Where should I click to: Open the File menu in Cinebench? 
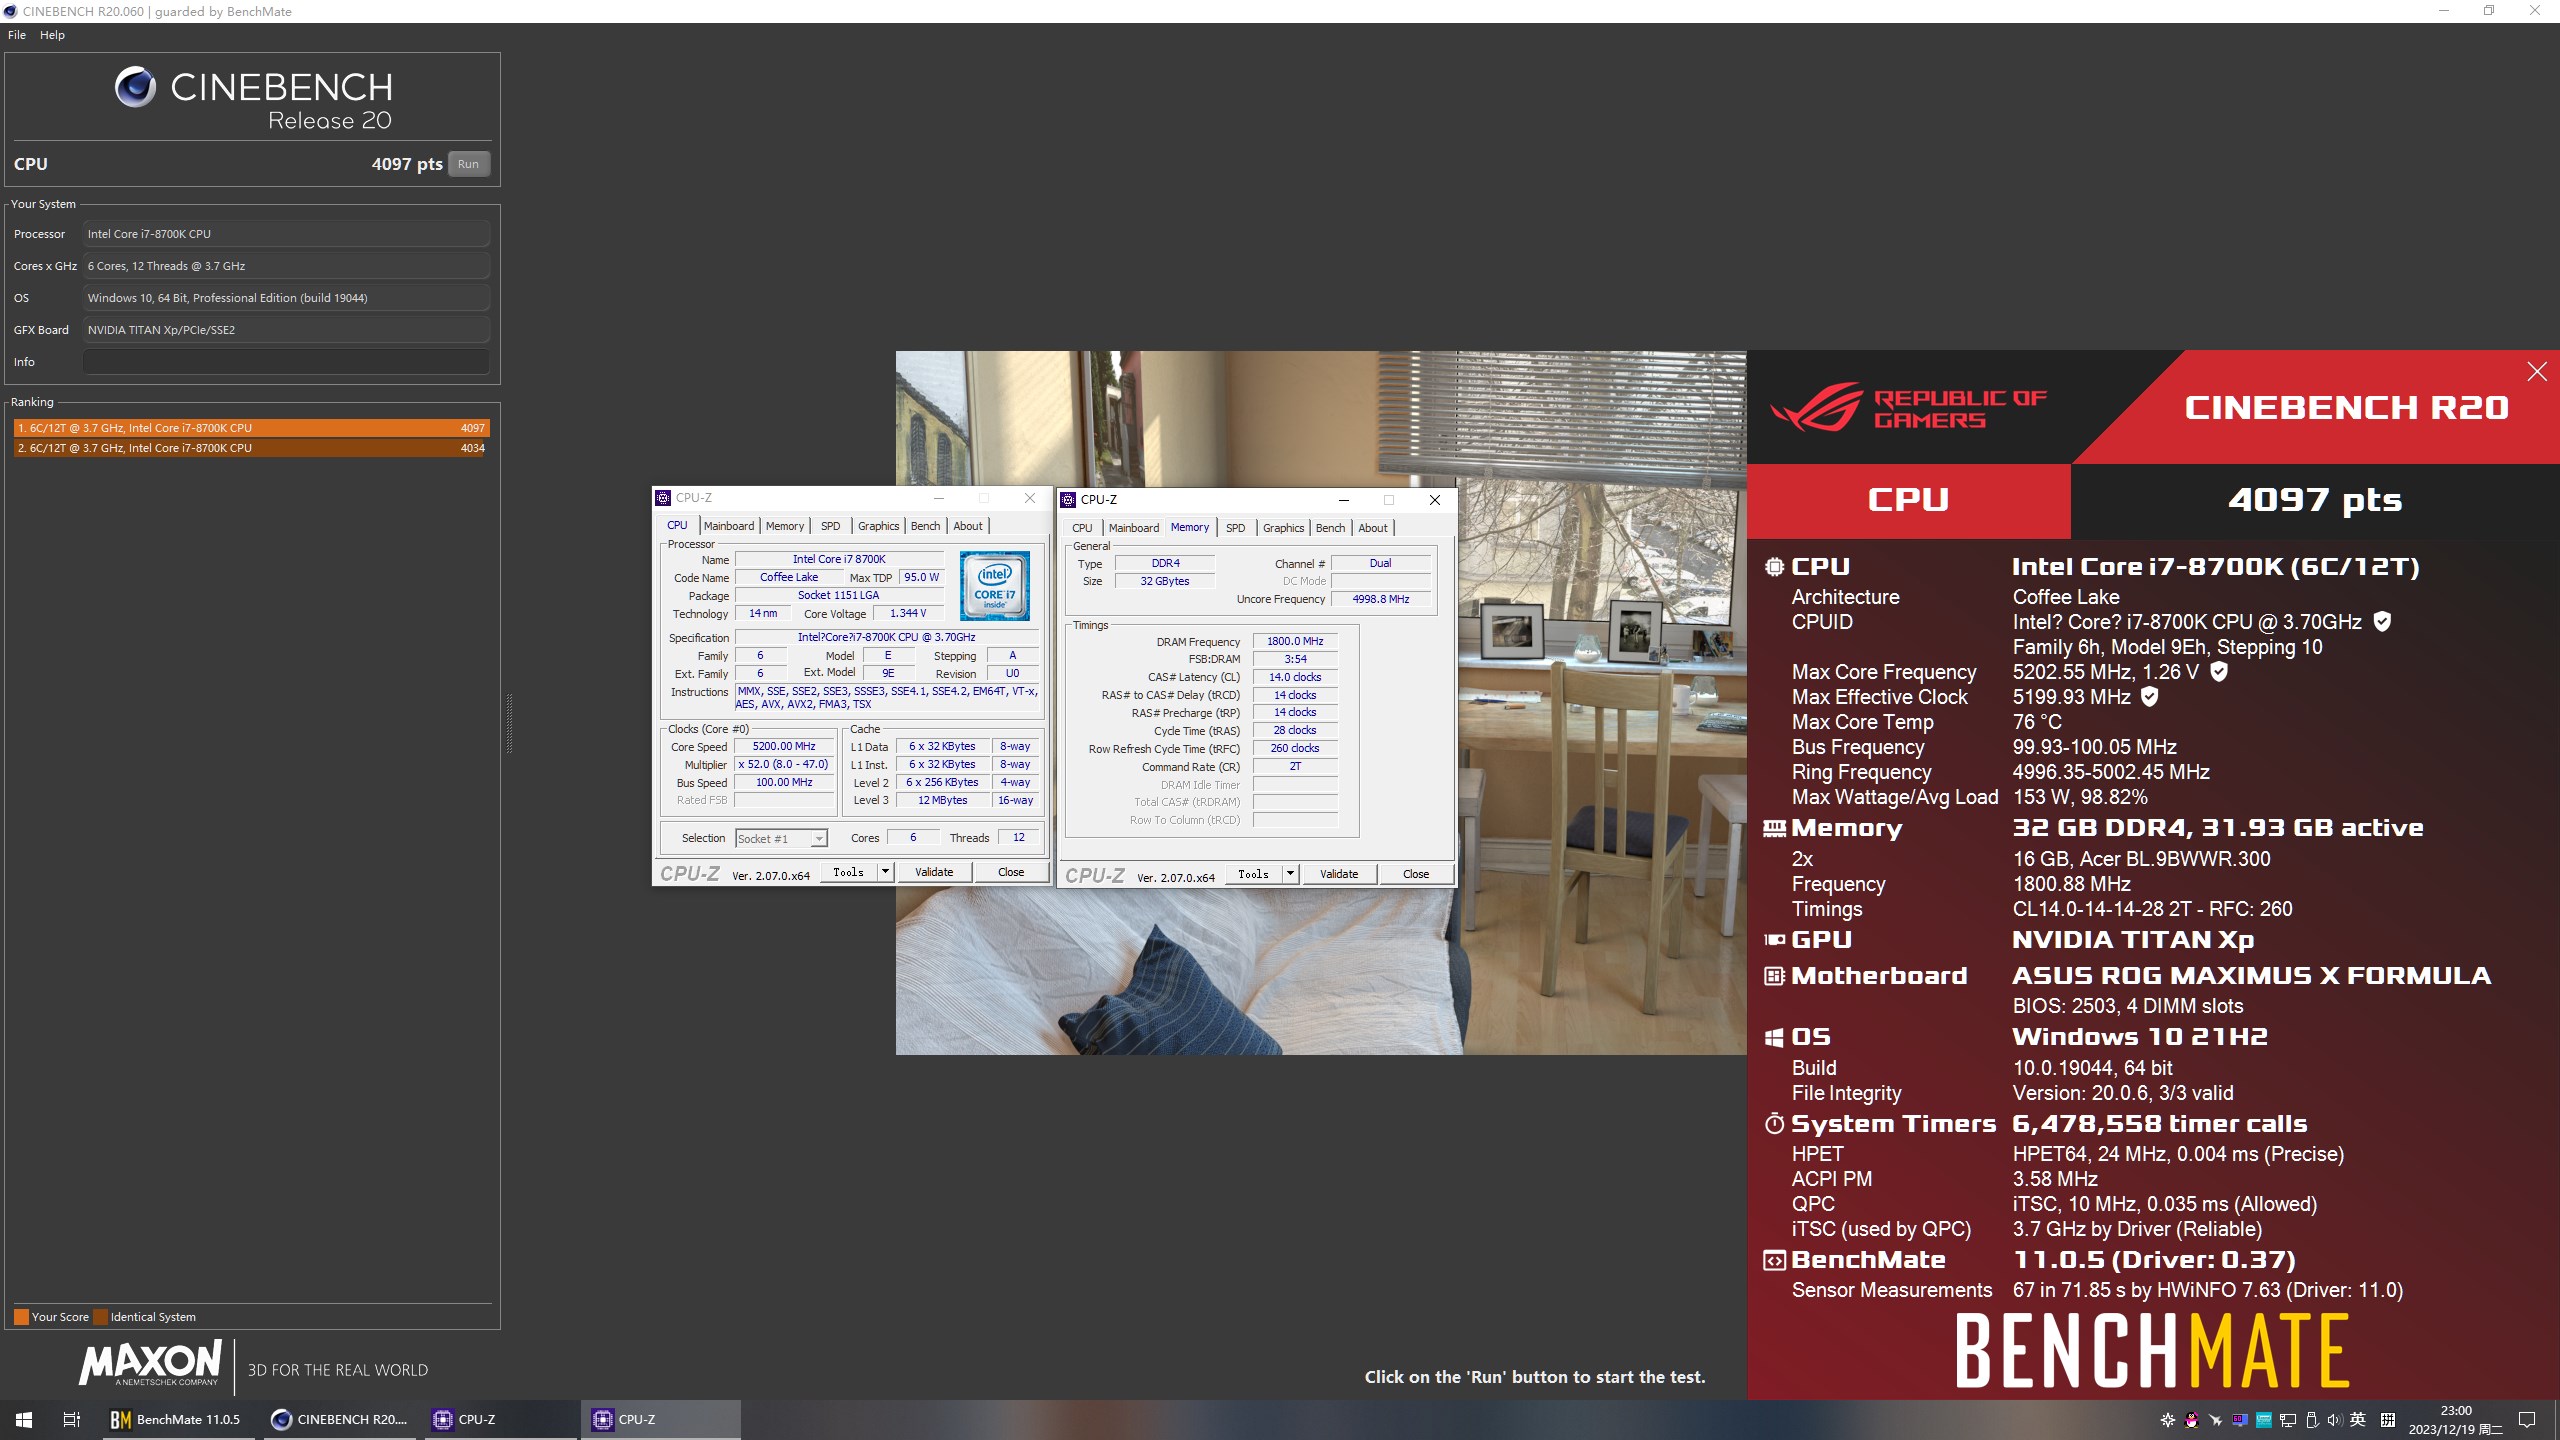coord(17,35)
